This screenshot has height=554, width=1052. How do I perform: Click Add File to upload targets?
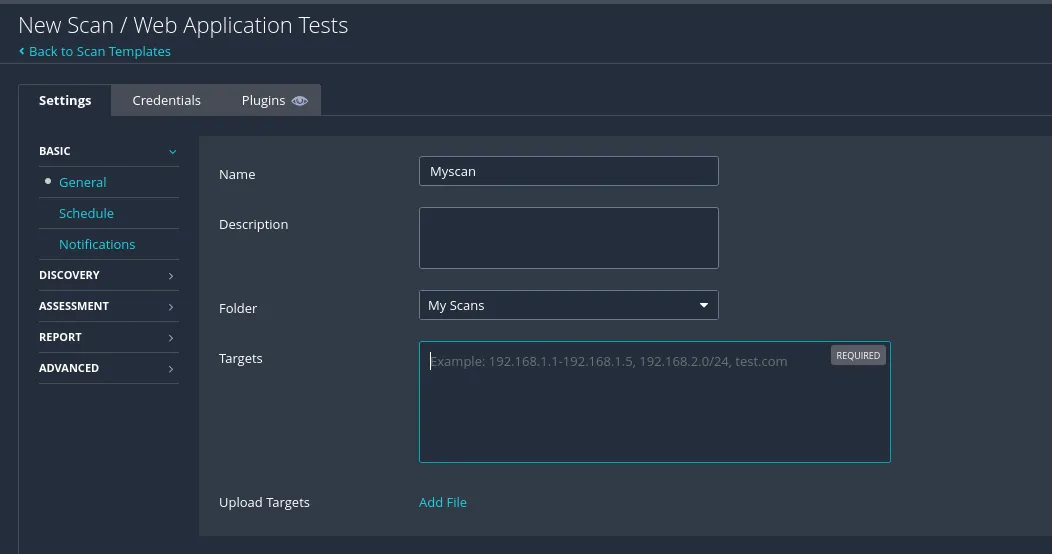click(x=442, y=502)
